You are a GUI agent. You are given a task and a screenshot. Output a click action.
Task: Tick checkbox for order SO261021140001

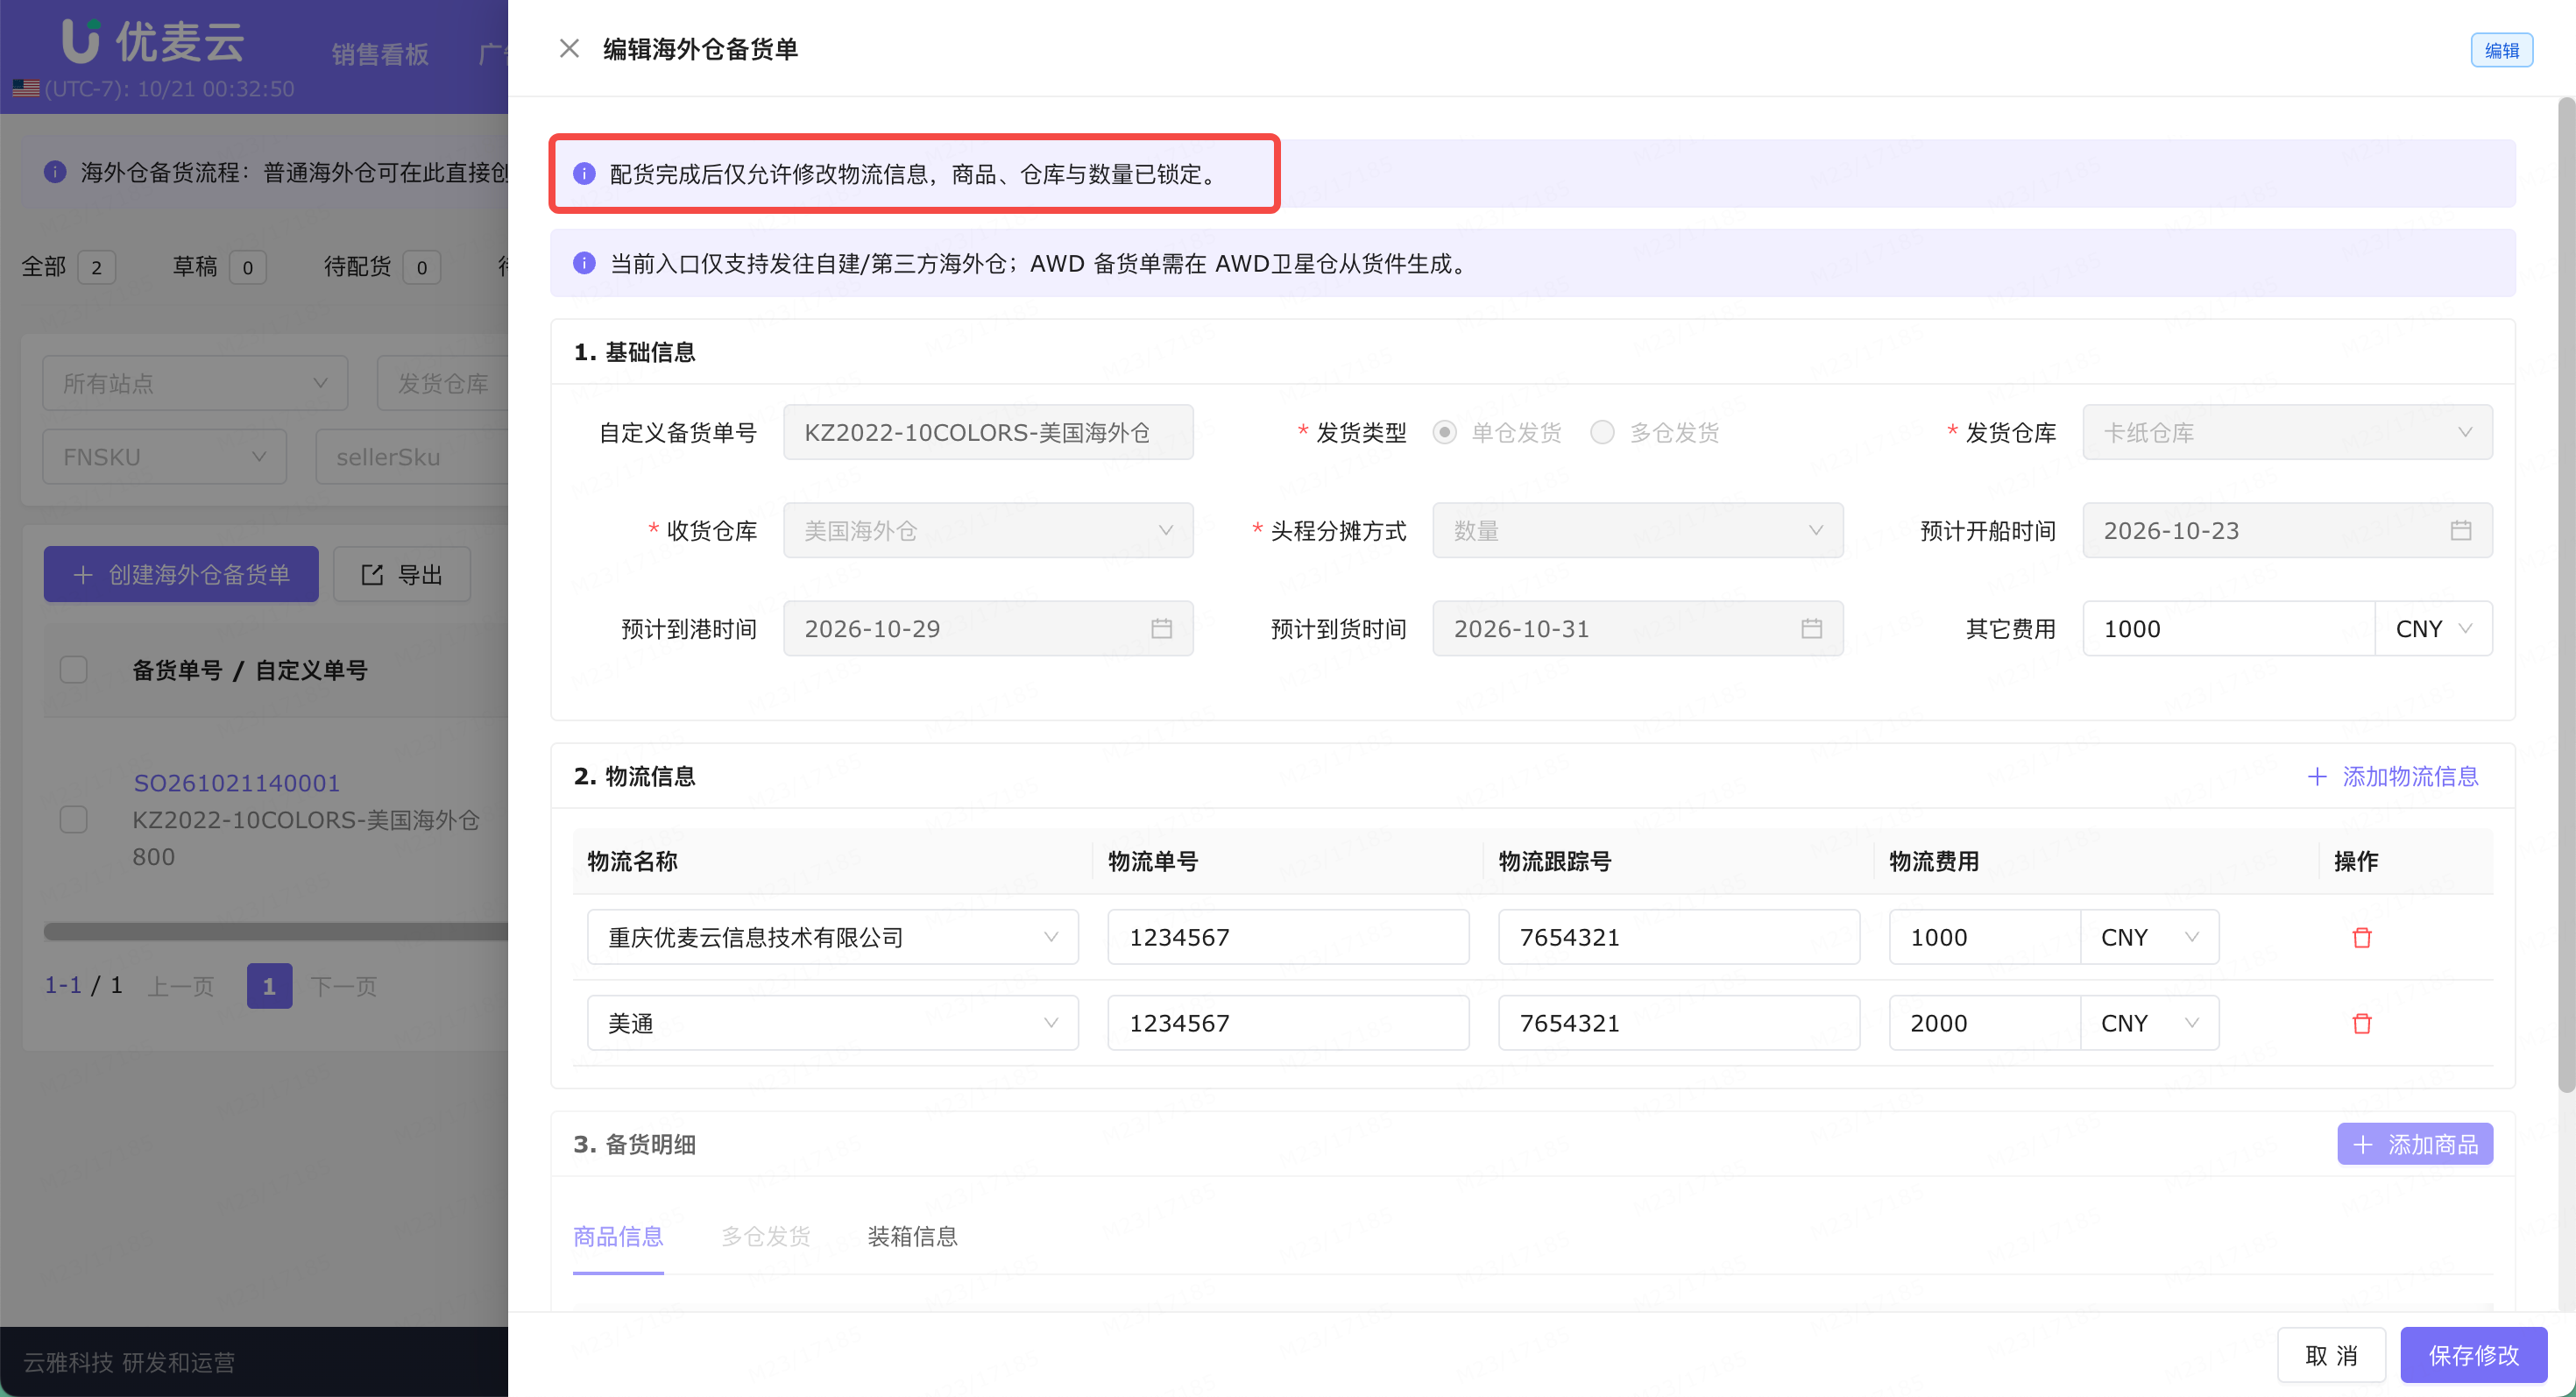point(74,819)
